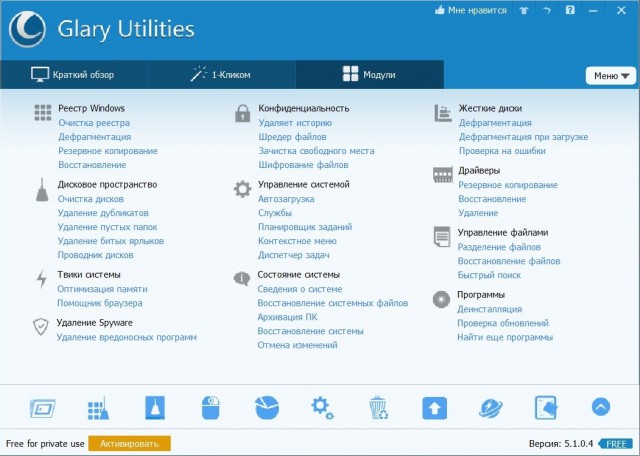
Task: Open Очистка дисков link
Action: tap(91, 199)
